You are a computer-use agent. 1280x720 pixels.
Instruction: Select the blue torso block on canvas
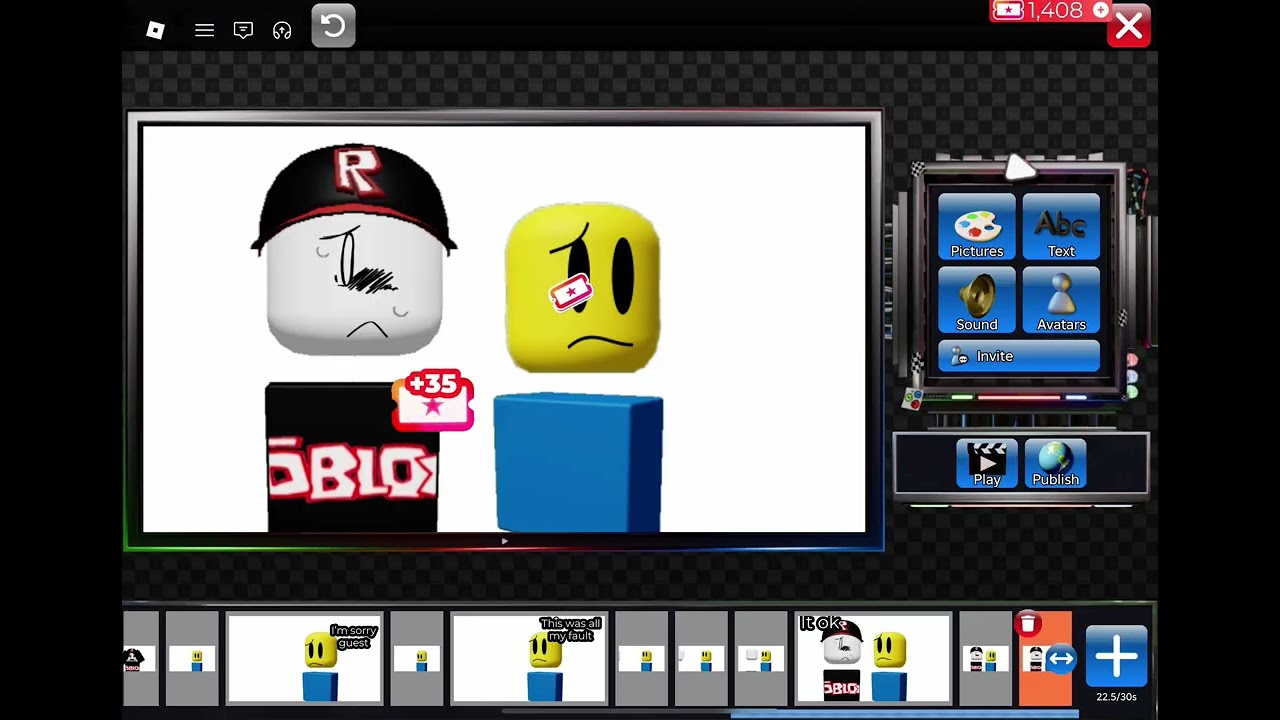578,462
